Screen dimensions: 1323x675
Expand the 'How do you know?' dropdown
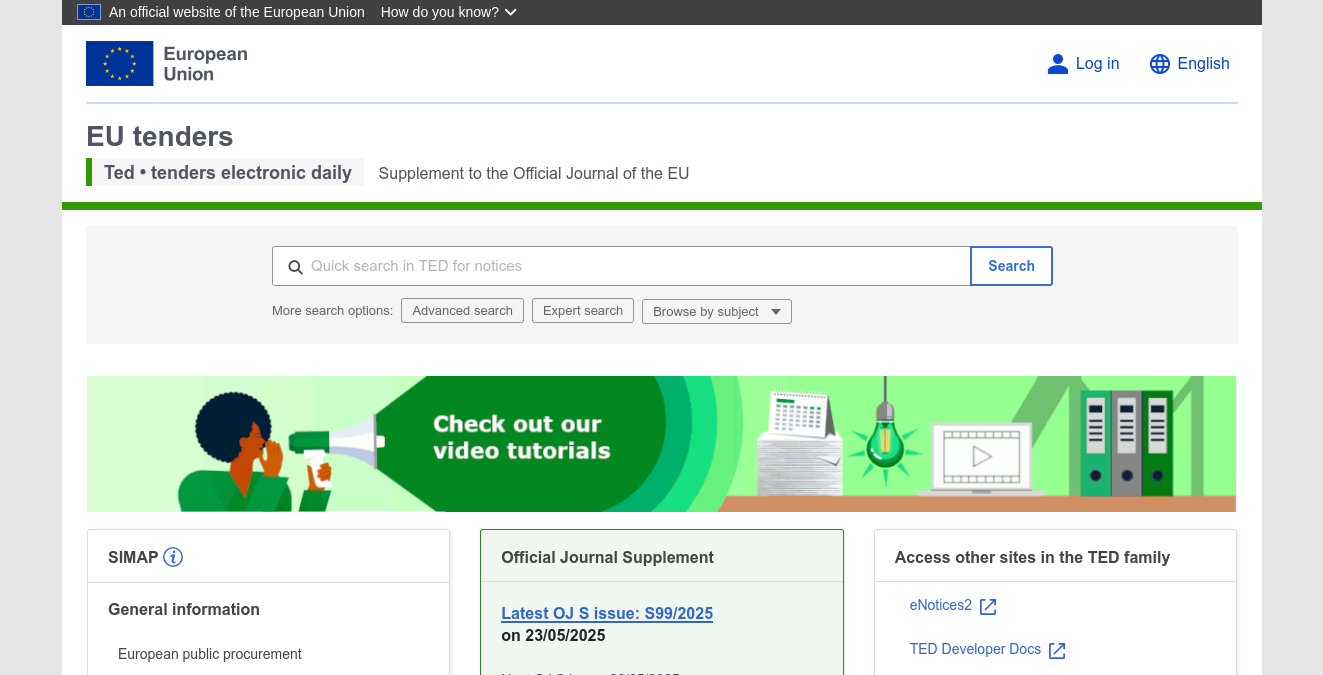pos(449,12)
